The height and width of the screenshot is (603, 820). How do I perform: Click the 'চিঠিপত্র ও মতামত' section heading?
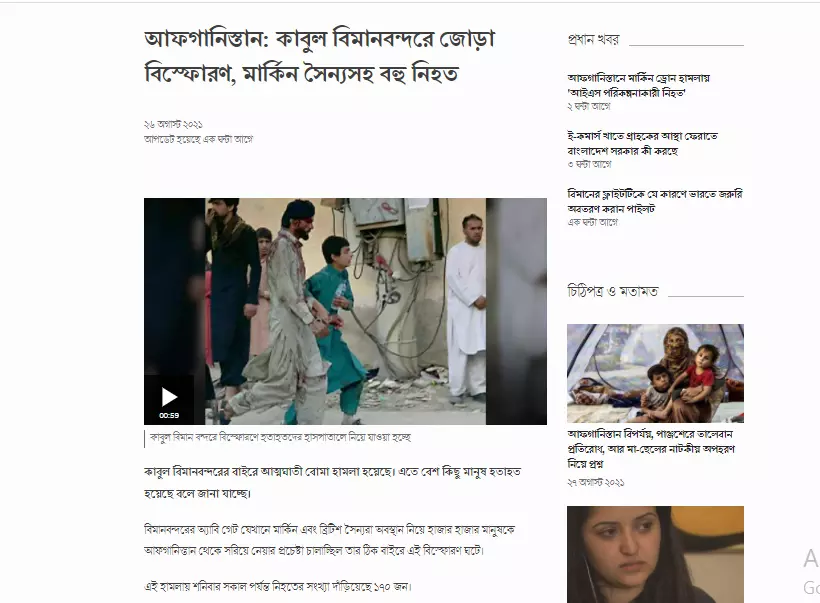pyautogui.click(x=612, y=291)
